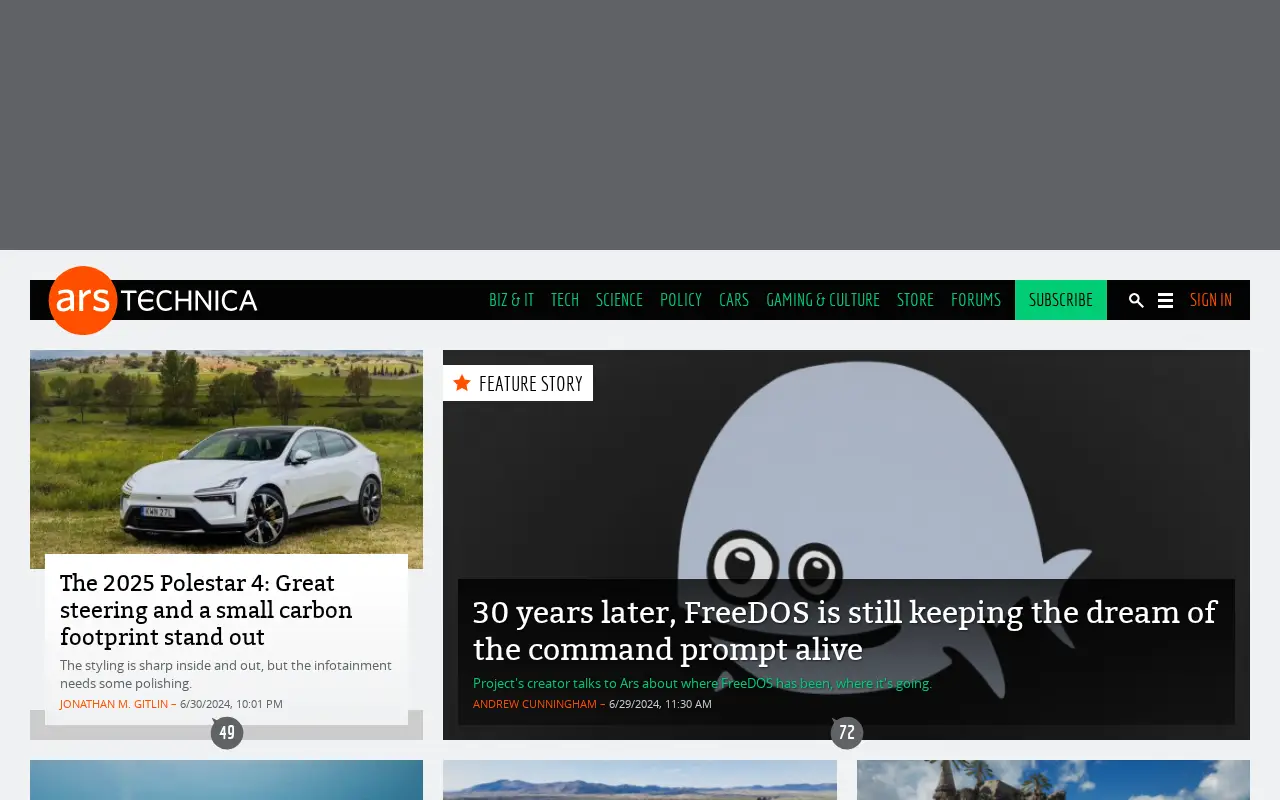Click the FreeDOS subtitle about project's creator
The height and width of the screenshot is (800, 1280).
pos(702,683)
